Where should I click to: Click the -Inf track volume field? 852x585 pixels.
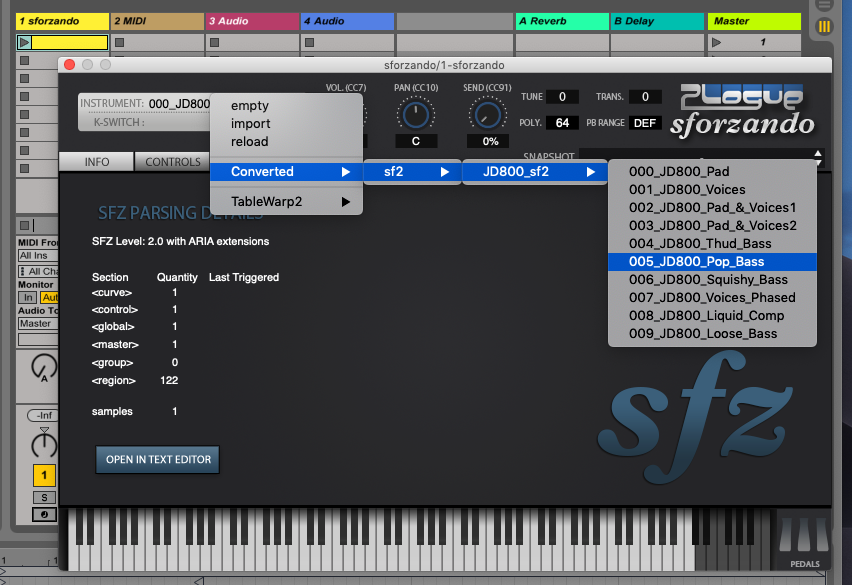click(43, 416)
